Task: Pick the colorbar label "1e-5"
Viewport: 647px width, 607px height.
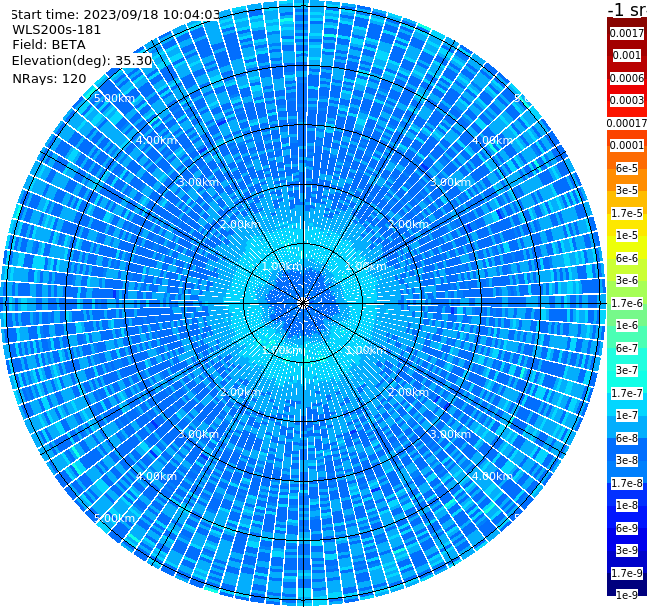Action: coord(627,235)
